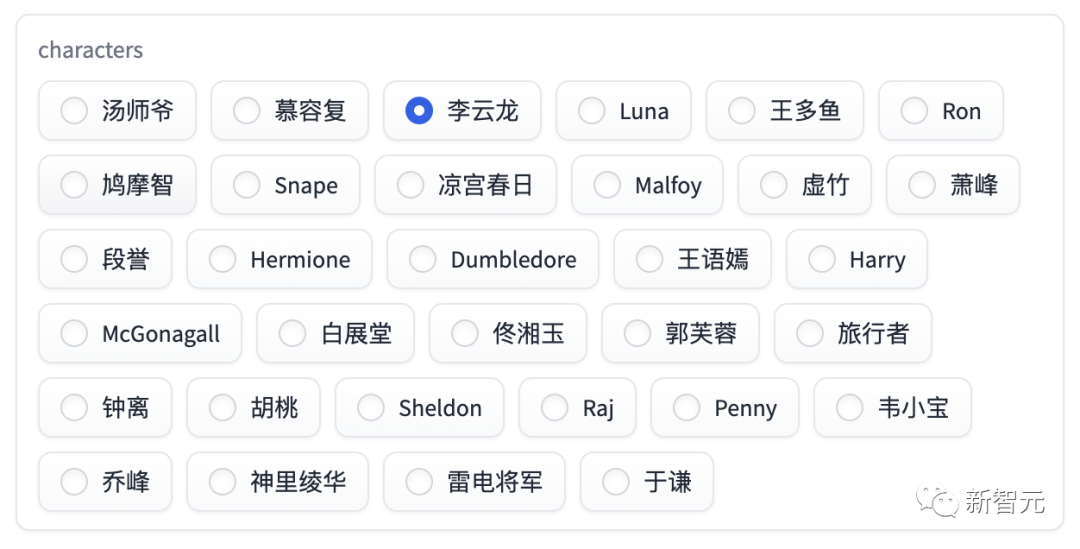The height and width of the screenshot is (549, 1080).
Task: Pick the 王多鱼 character
Action: [785, 110]
